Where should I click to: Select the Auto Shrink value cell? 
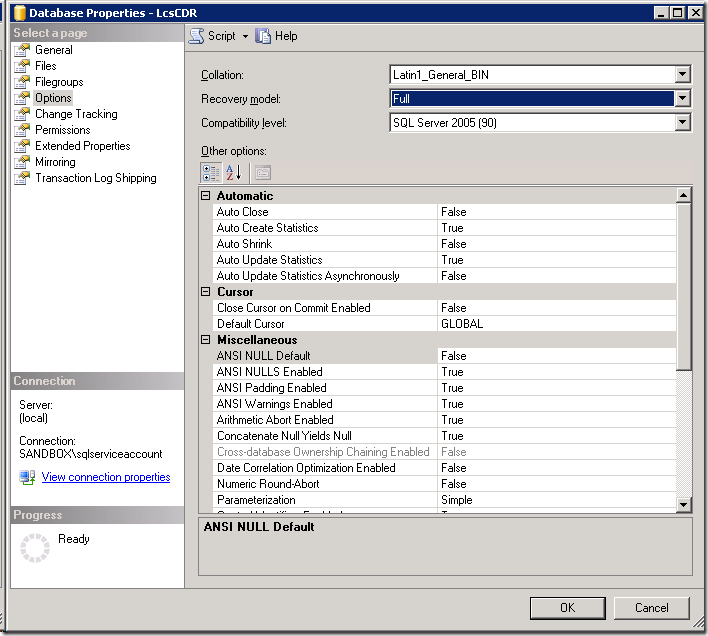(x=556, y=244)
